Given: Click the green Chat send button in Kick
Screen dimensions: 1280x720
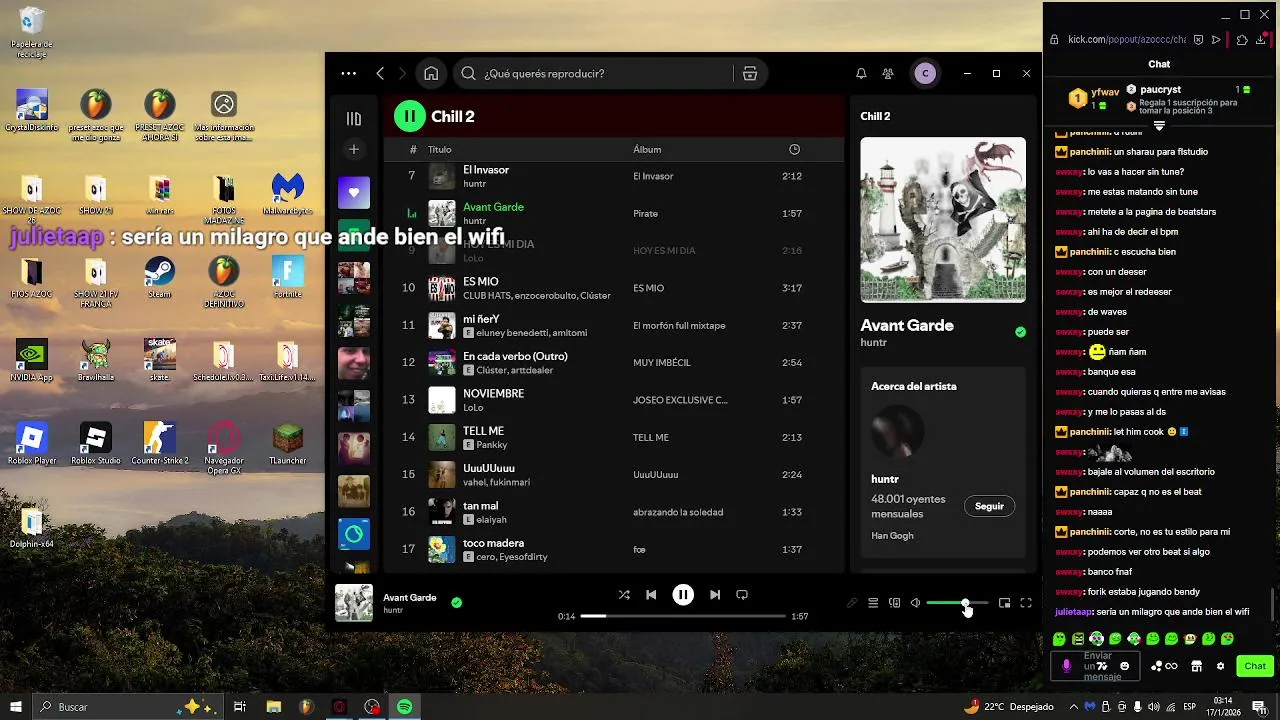Looking at the screenshot, I should (1255, 666).
